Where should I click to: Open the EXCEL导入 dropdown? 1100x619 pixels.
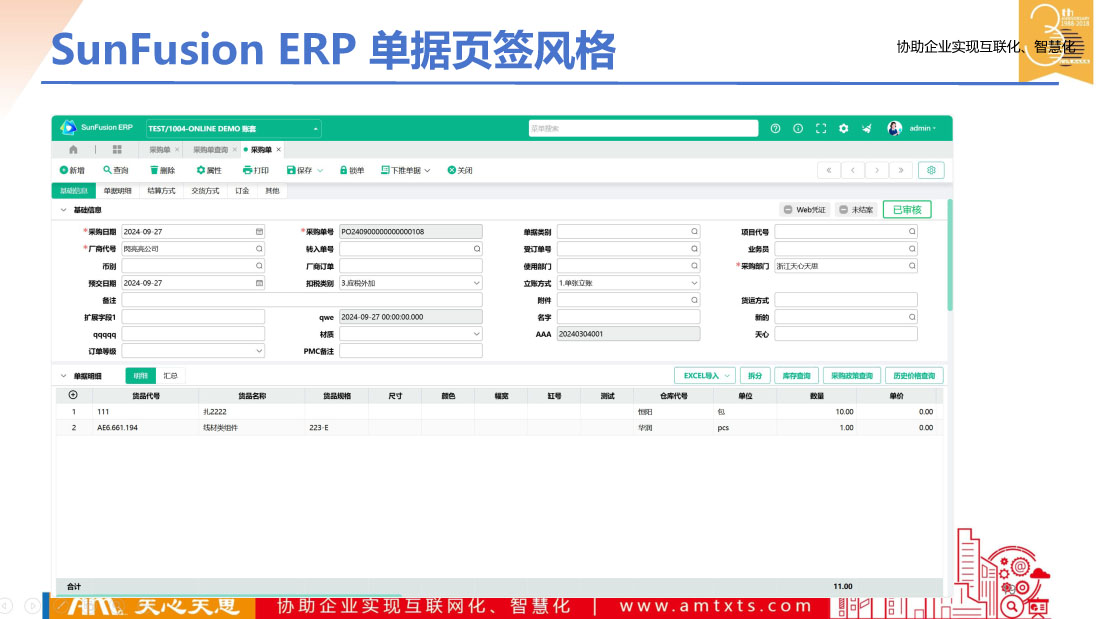click(706, 376)
